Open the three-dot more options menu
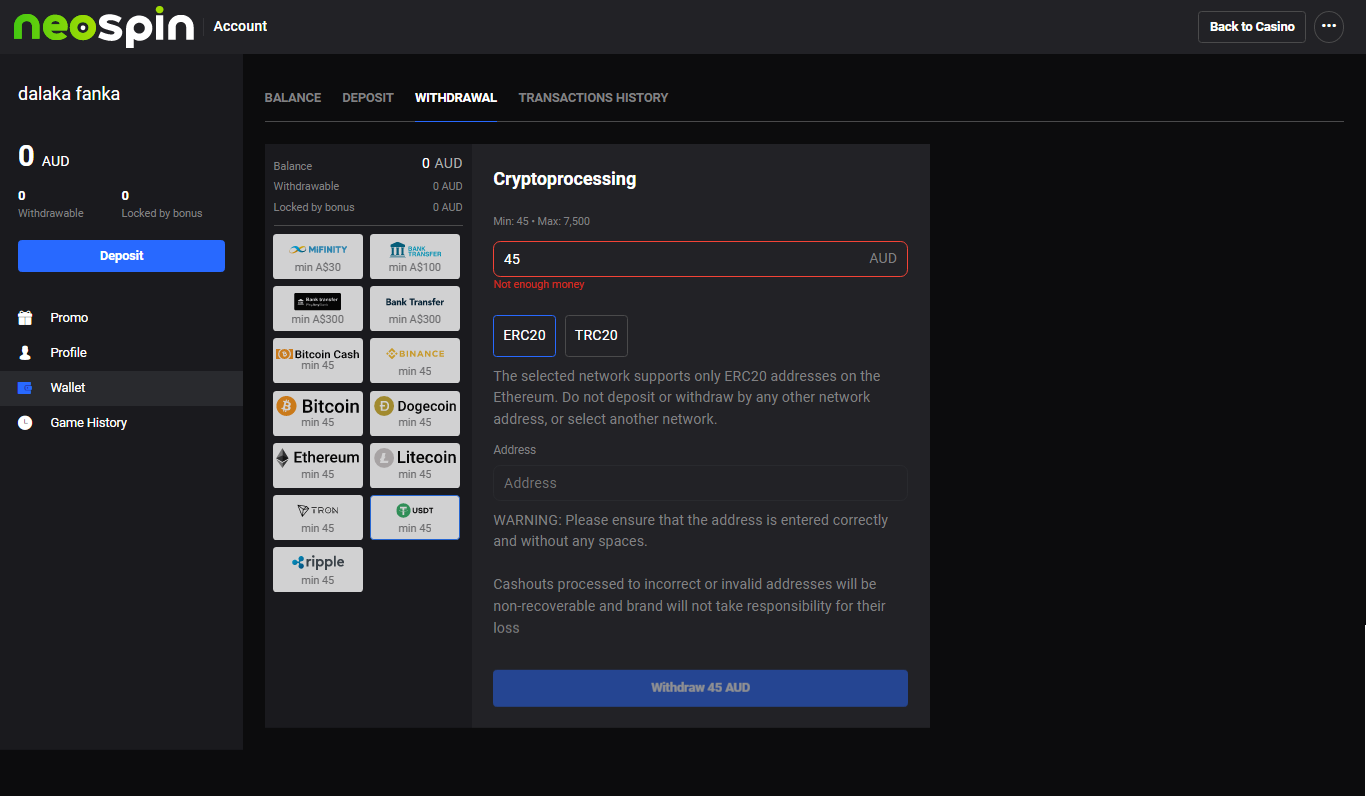The width and height of the screenshot is (1366, 797). (x=1328, y=27)
